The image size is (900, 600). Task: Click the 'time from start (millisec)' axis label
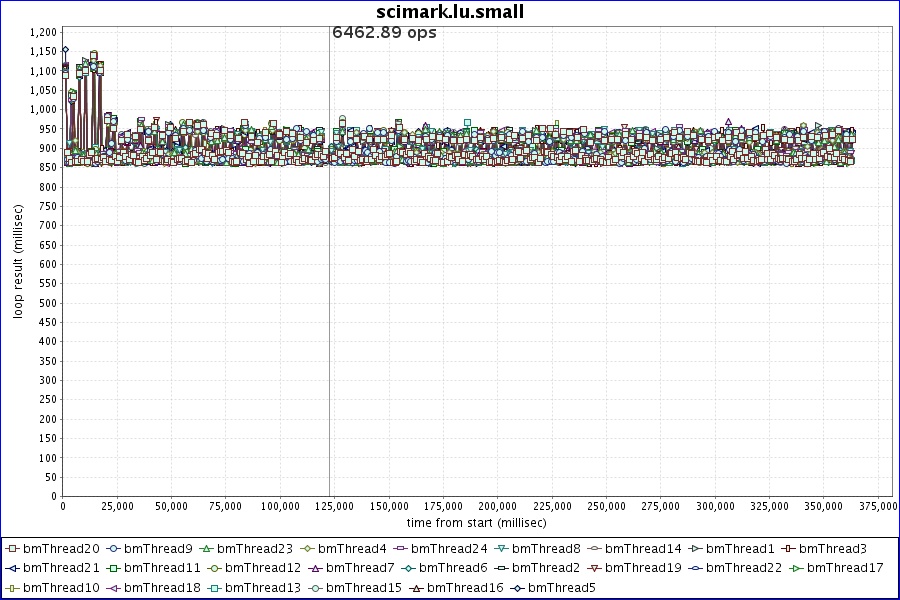click(476, 523)
